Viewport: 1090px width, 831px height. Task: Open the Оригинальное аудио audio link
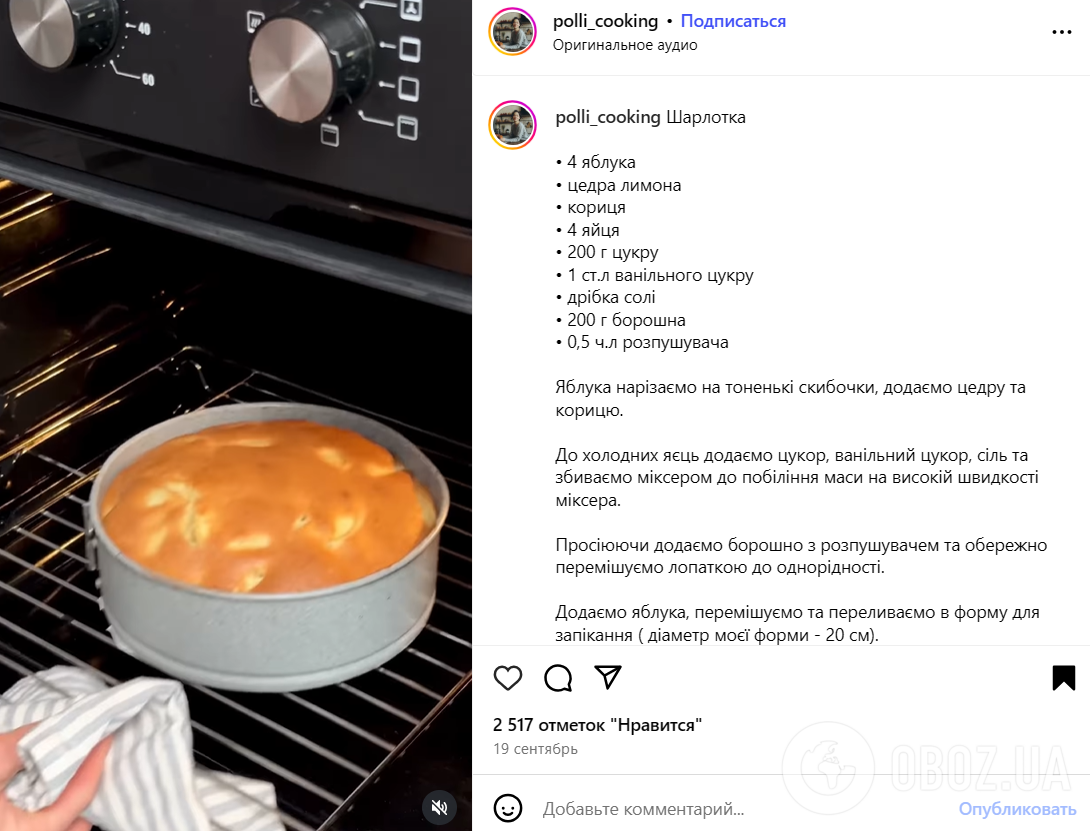(625, 45)
